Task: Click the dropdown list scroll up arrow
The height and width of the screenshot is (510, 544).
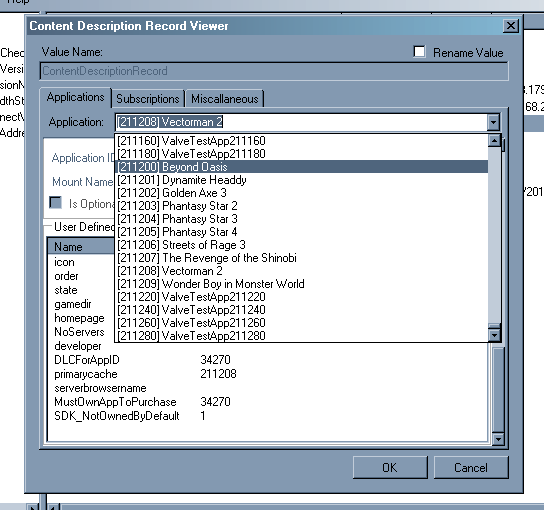Action: click(x=494, y=141)
